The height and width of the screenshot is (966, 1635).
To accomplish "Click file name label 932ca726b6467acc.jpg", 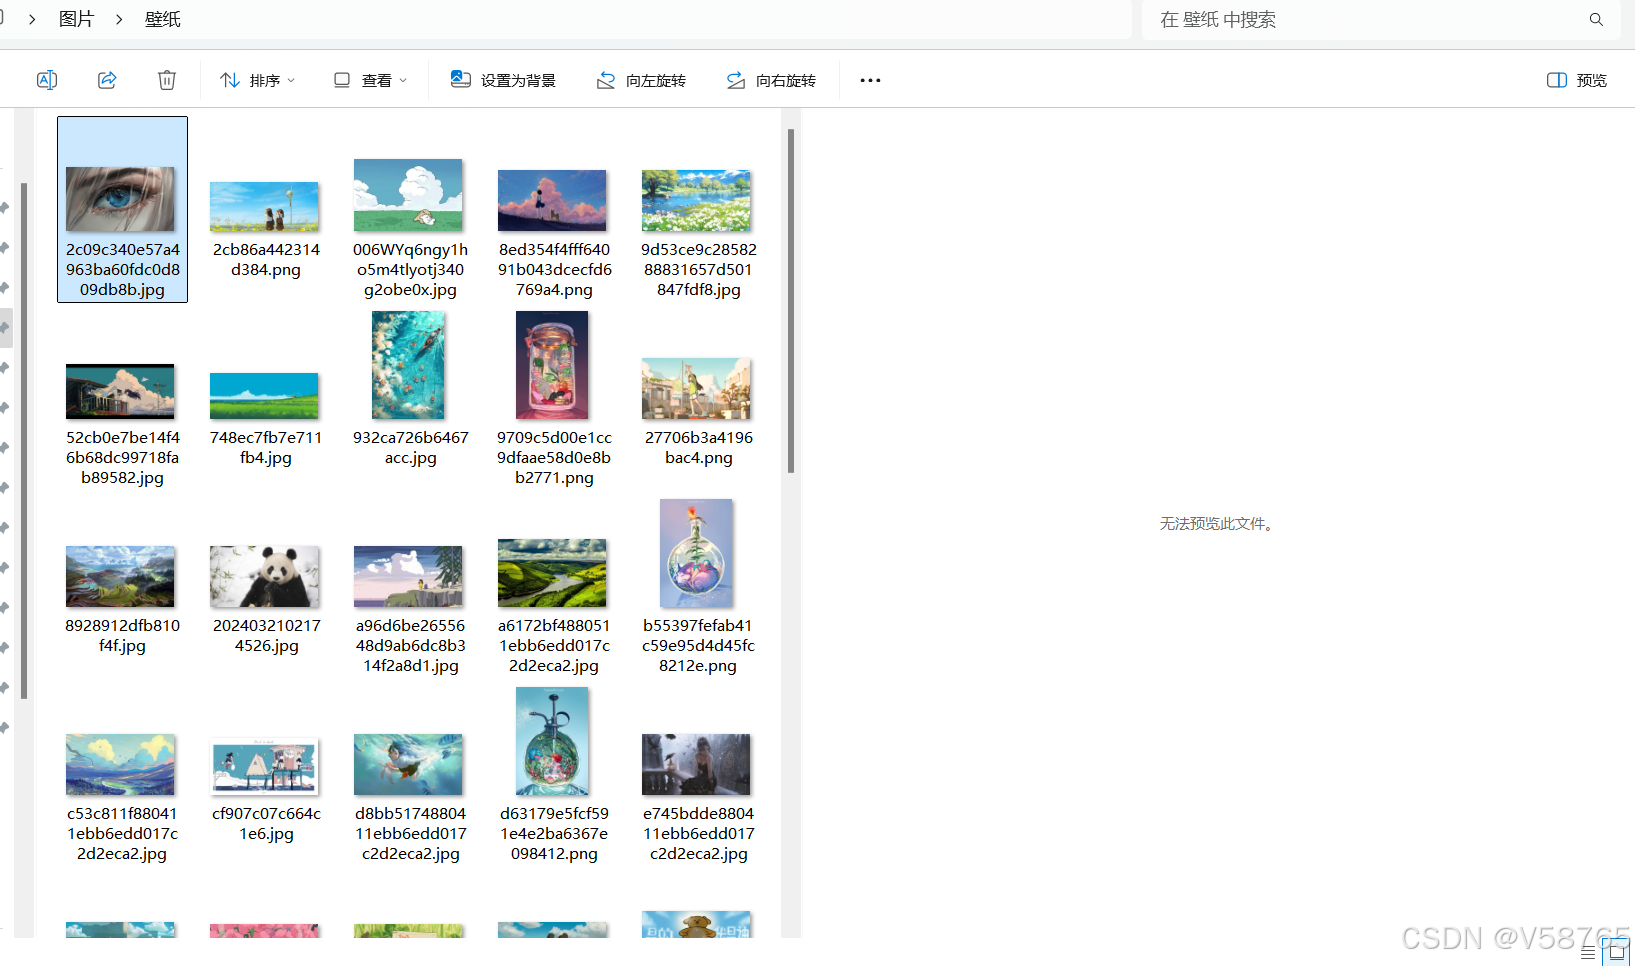I will coord(411,448).
